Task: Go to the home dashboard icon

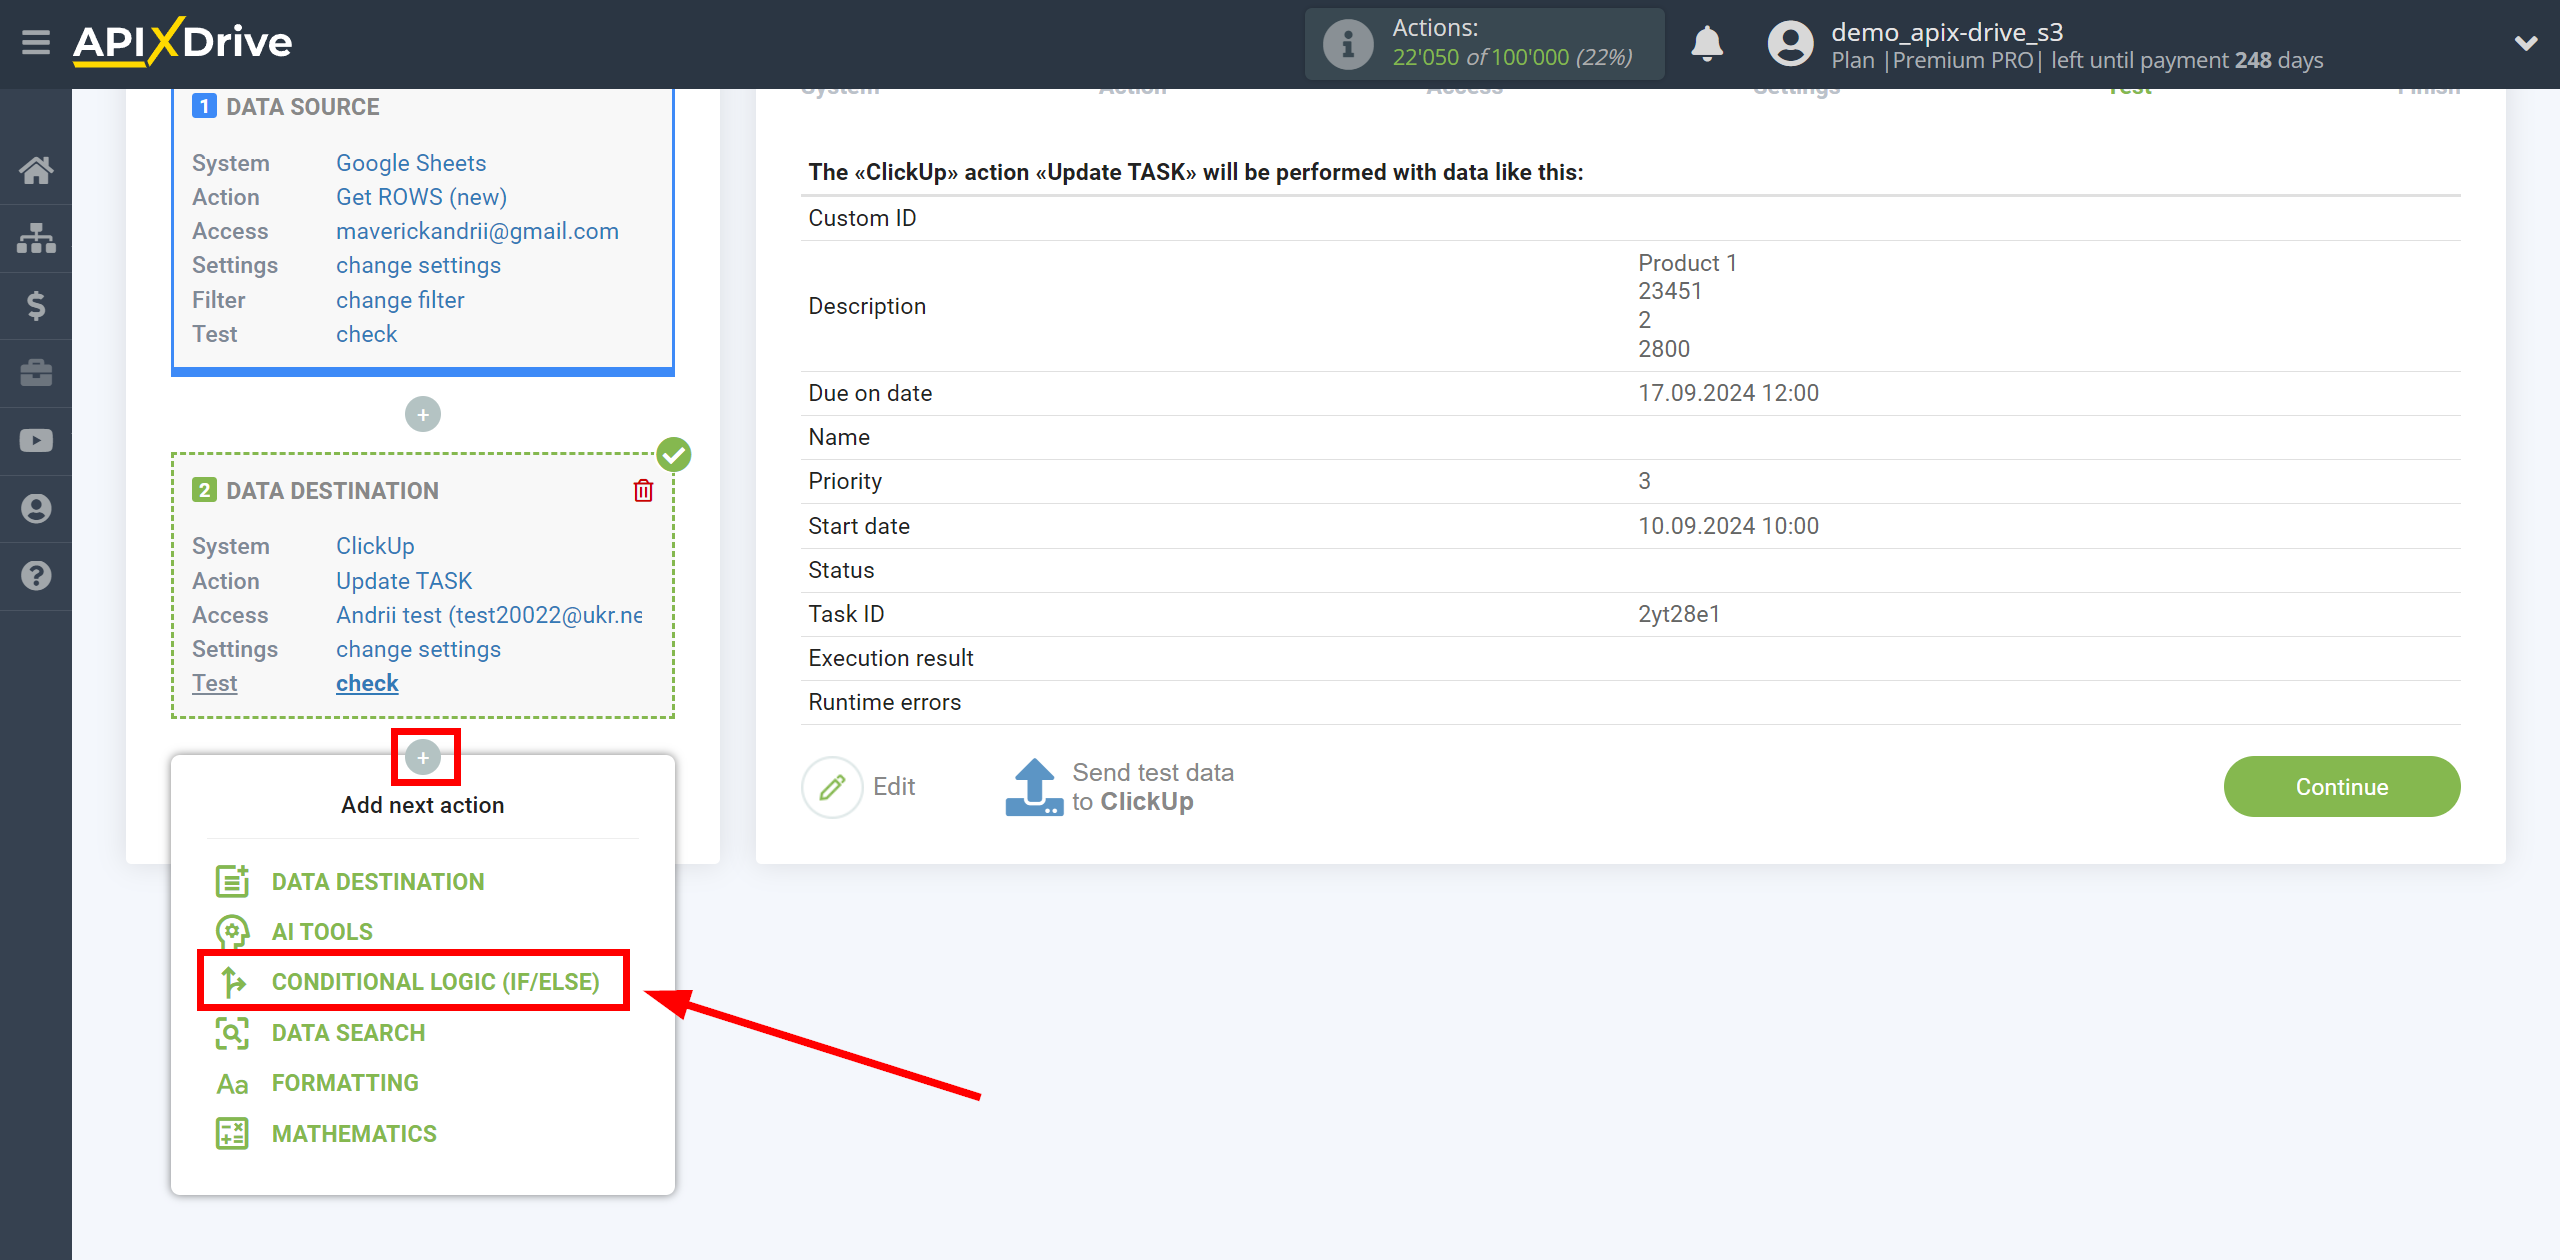Action: coord(36,171)
